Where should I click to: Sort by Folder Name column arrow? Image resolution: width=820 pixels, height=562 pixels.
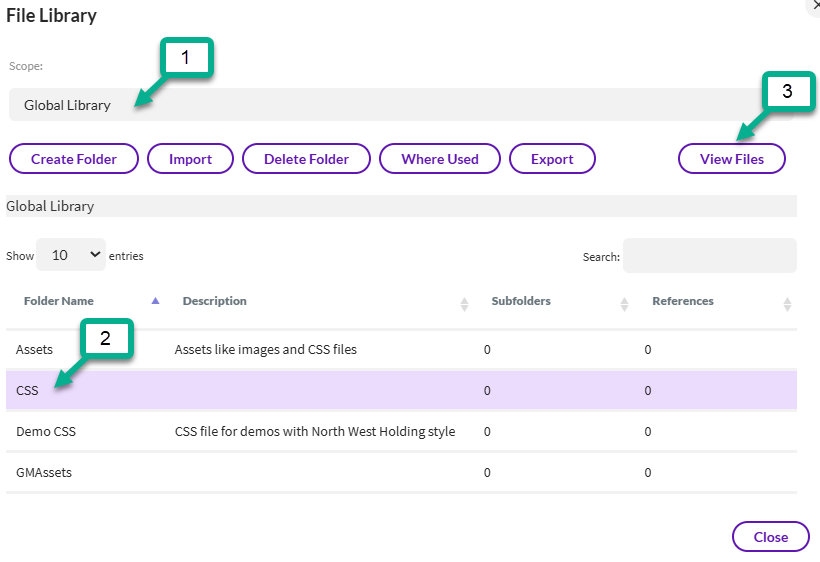155,301
